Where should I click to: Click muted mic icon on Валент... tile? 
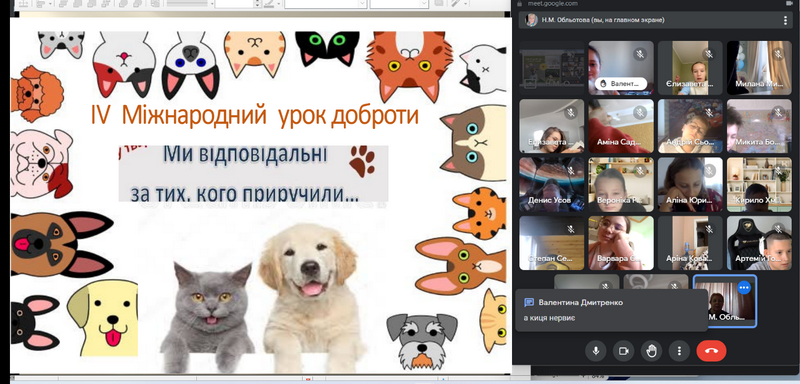click(640, 54)
